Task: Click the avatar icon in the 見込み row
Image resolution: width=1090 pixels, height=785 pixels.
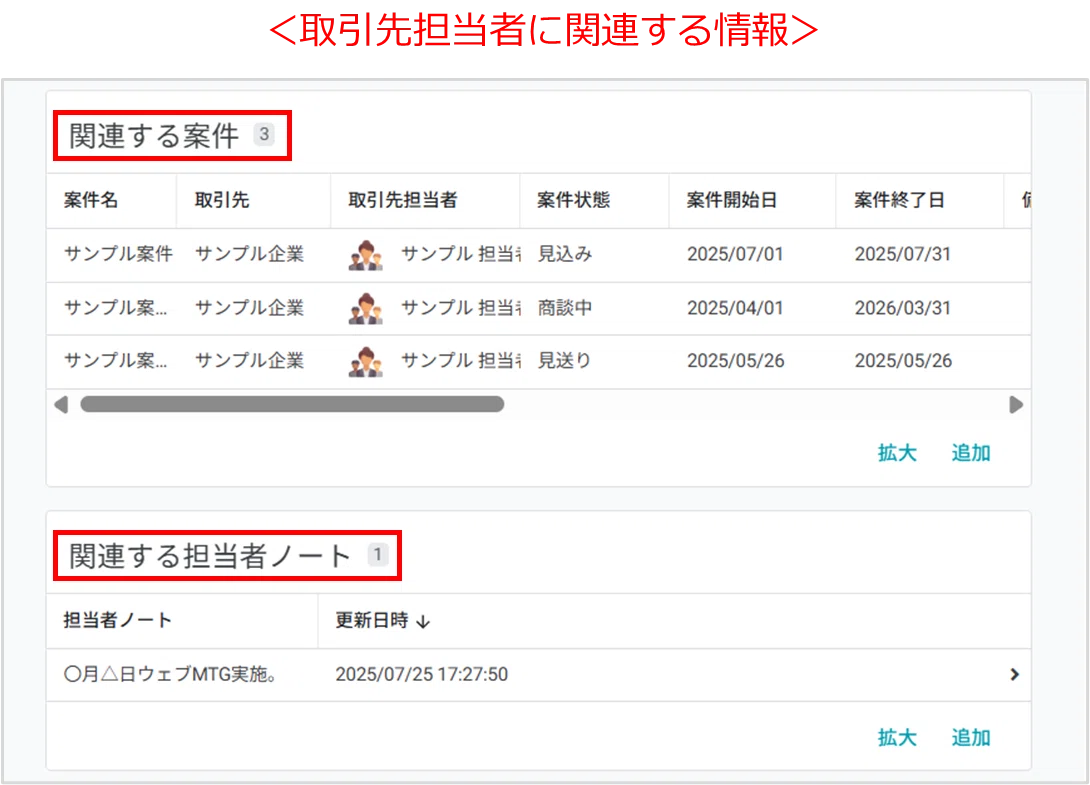Action: pos(366,255)
